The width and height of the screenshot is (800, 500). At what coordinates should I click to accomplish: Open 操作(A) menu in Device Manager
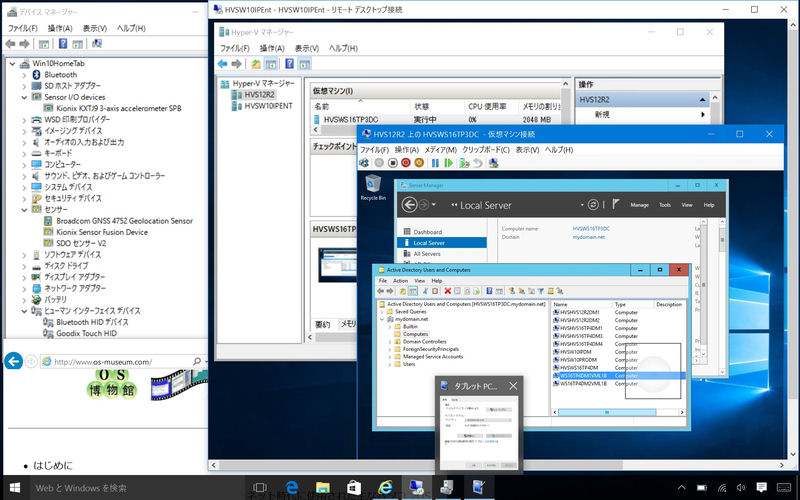(59, 28)
